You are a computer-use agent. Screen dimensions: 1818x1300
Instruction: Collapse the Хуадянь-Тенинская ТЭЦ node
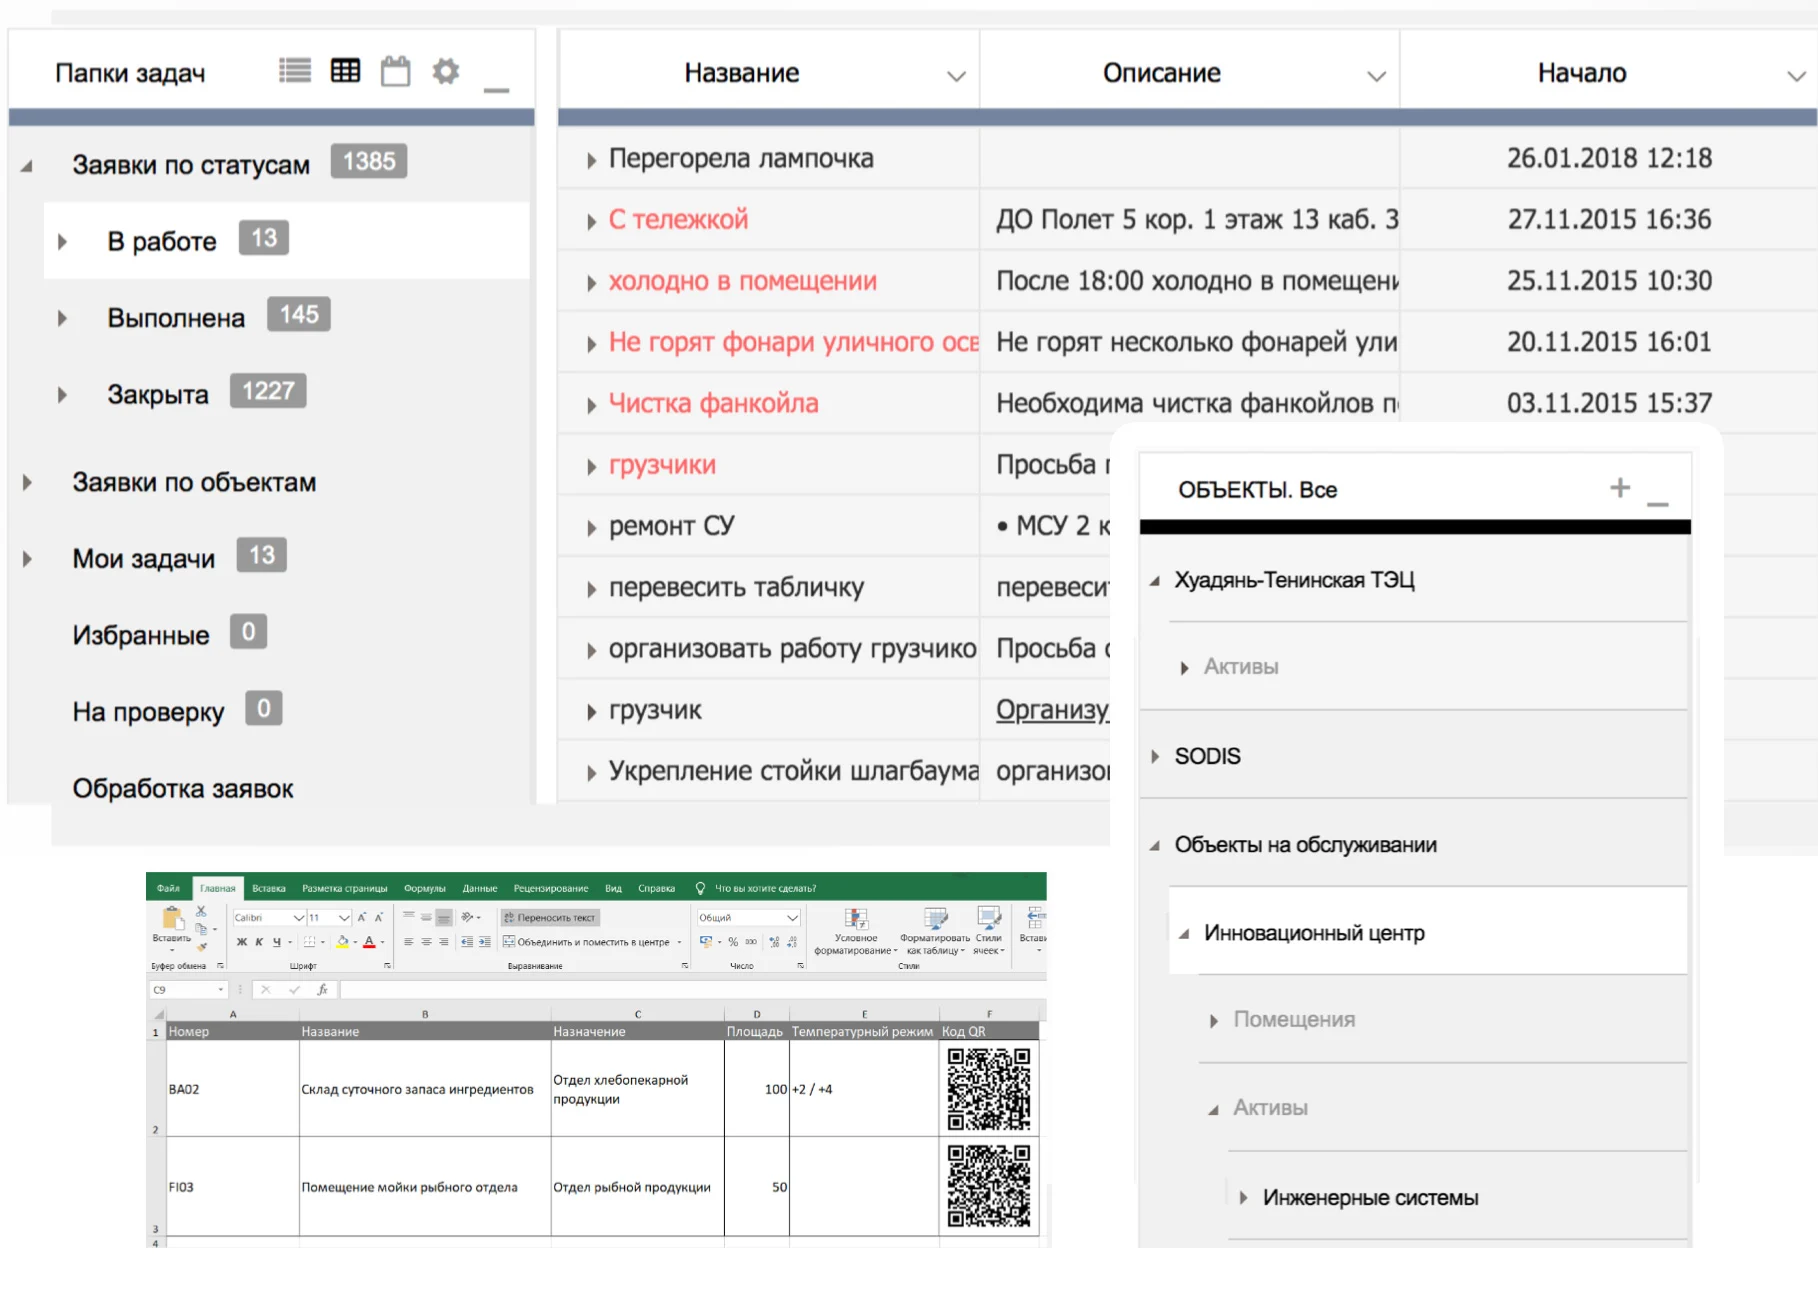(1155, 581)
